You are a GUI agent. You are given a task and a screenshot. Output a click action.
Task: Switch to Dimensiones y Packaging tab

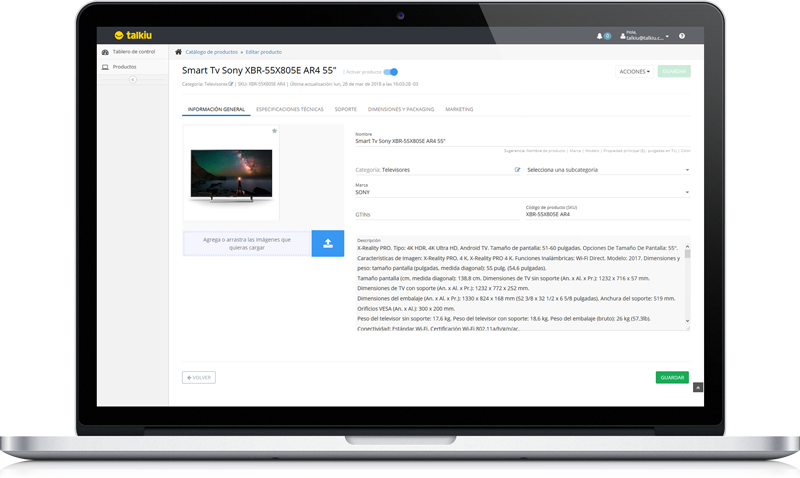(x=401, y=109)
